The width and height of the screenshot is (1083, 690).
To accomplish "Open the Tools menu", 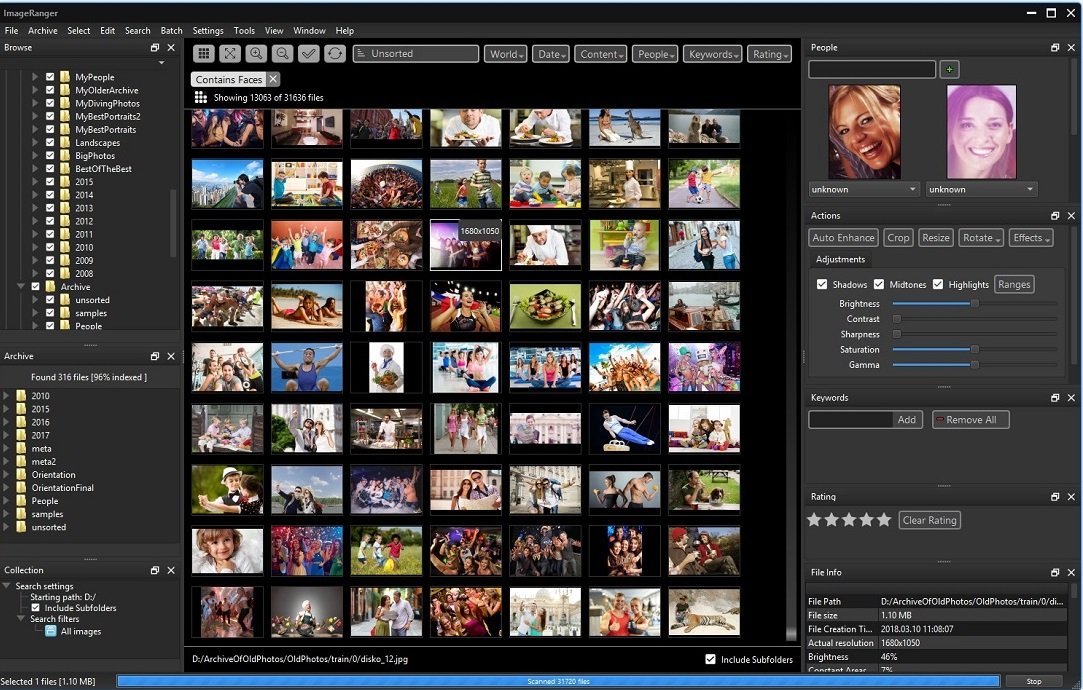I will pos(244,31).
